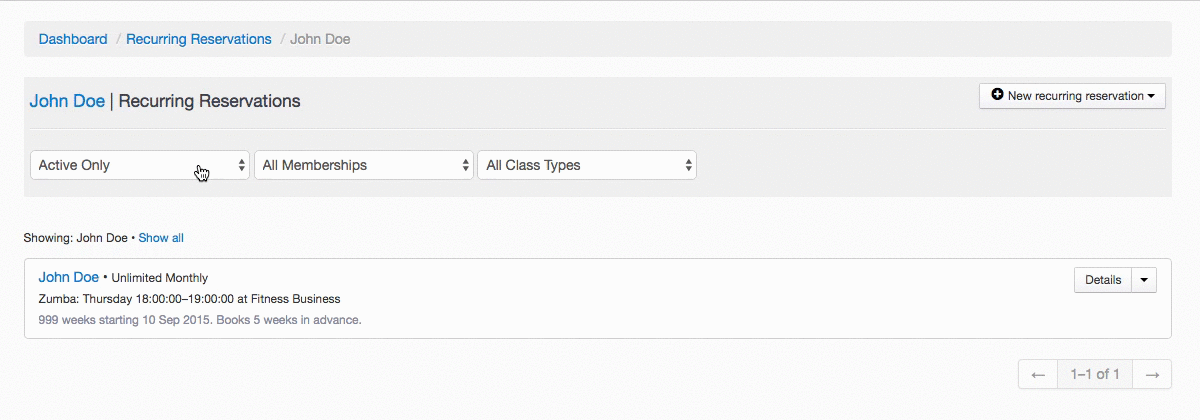Click the Unlimited Monthly membership label
Screen dimensions: 1200x420
tap(160, 278)
